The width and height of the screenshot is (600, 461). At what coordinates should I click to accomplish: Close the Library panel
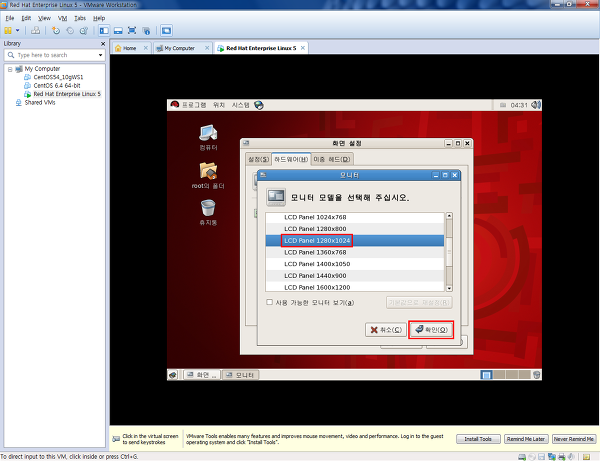(103, 44)
